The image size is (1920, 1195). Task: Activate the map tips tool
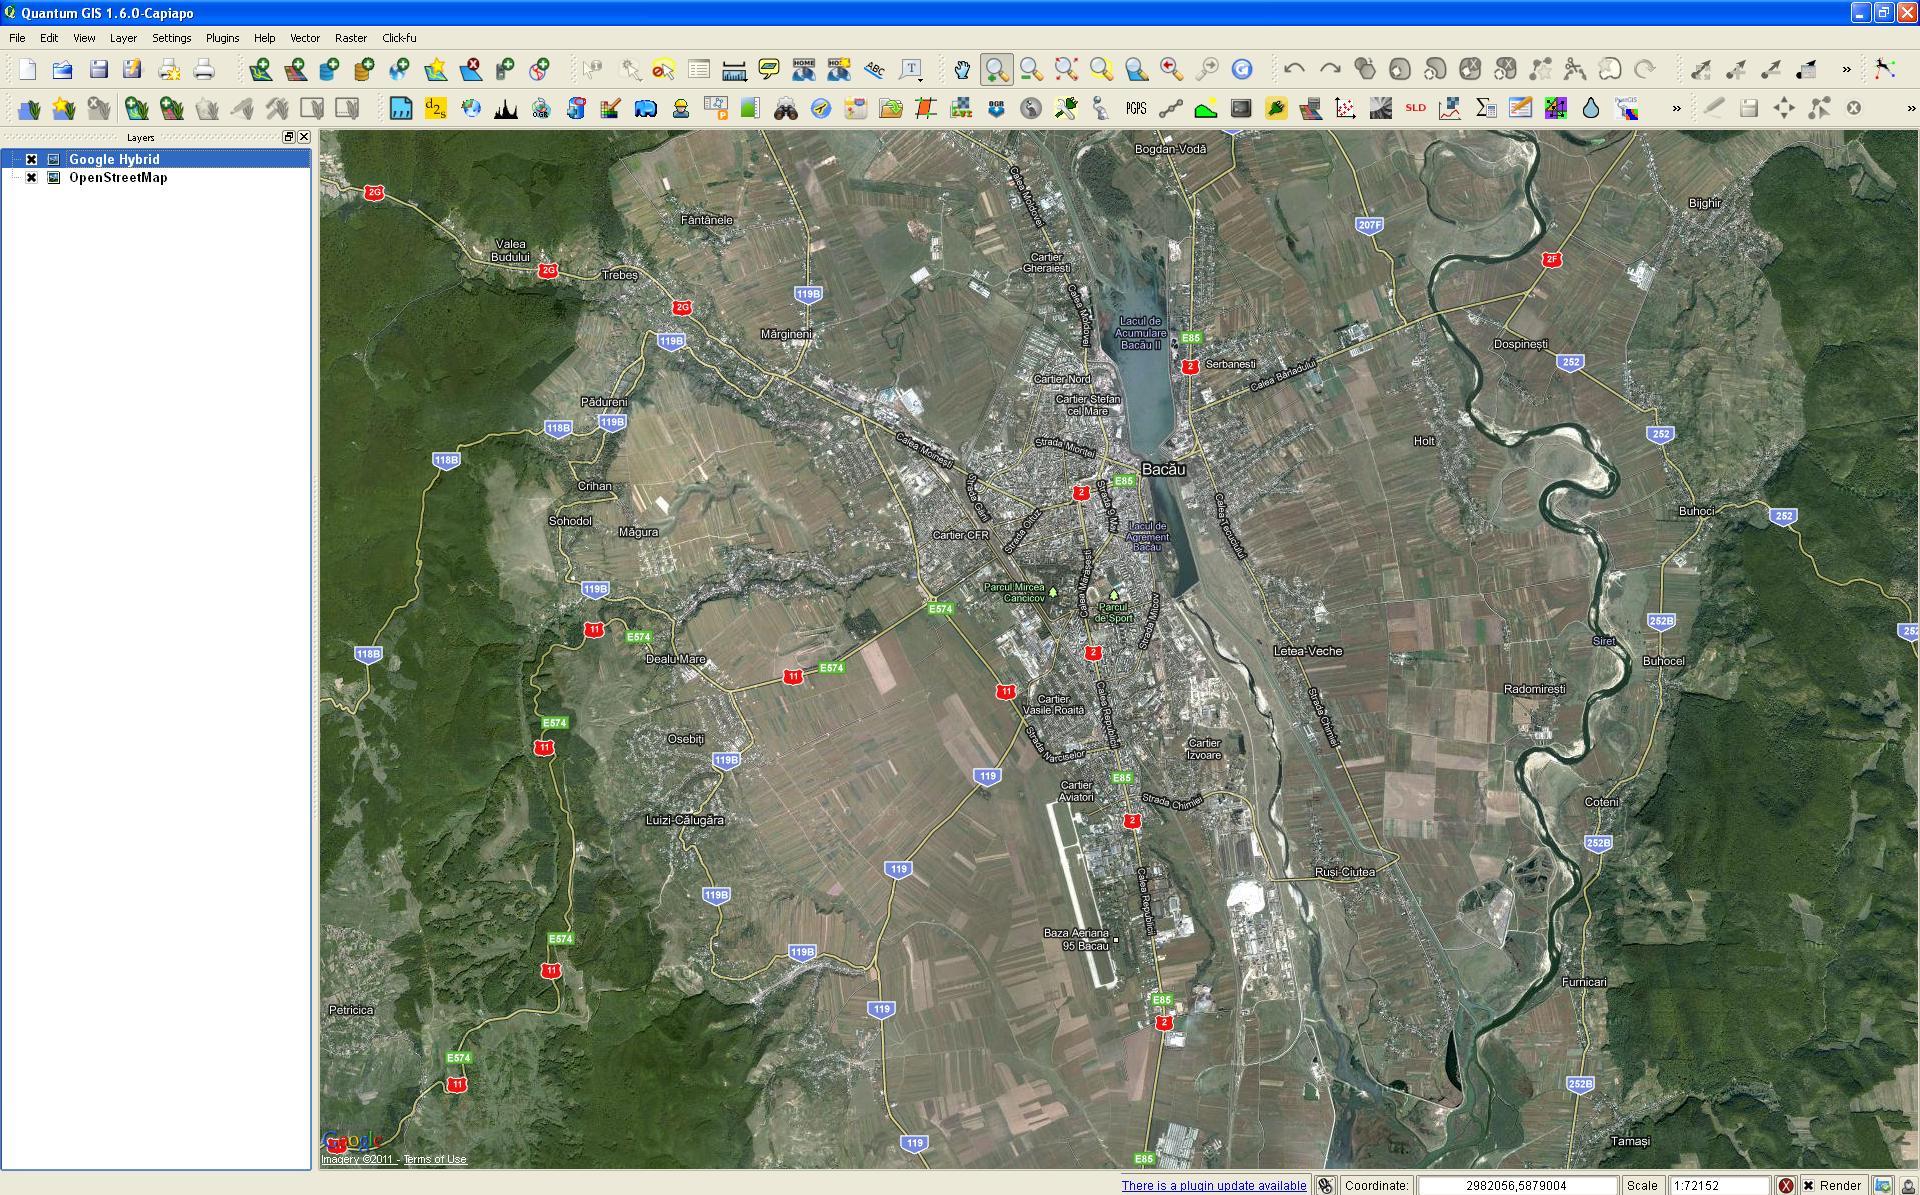click(769, 69)
